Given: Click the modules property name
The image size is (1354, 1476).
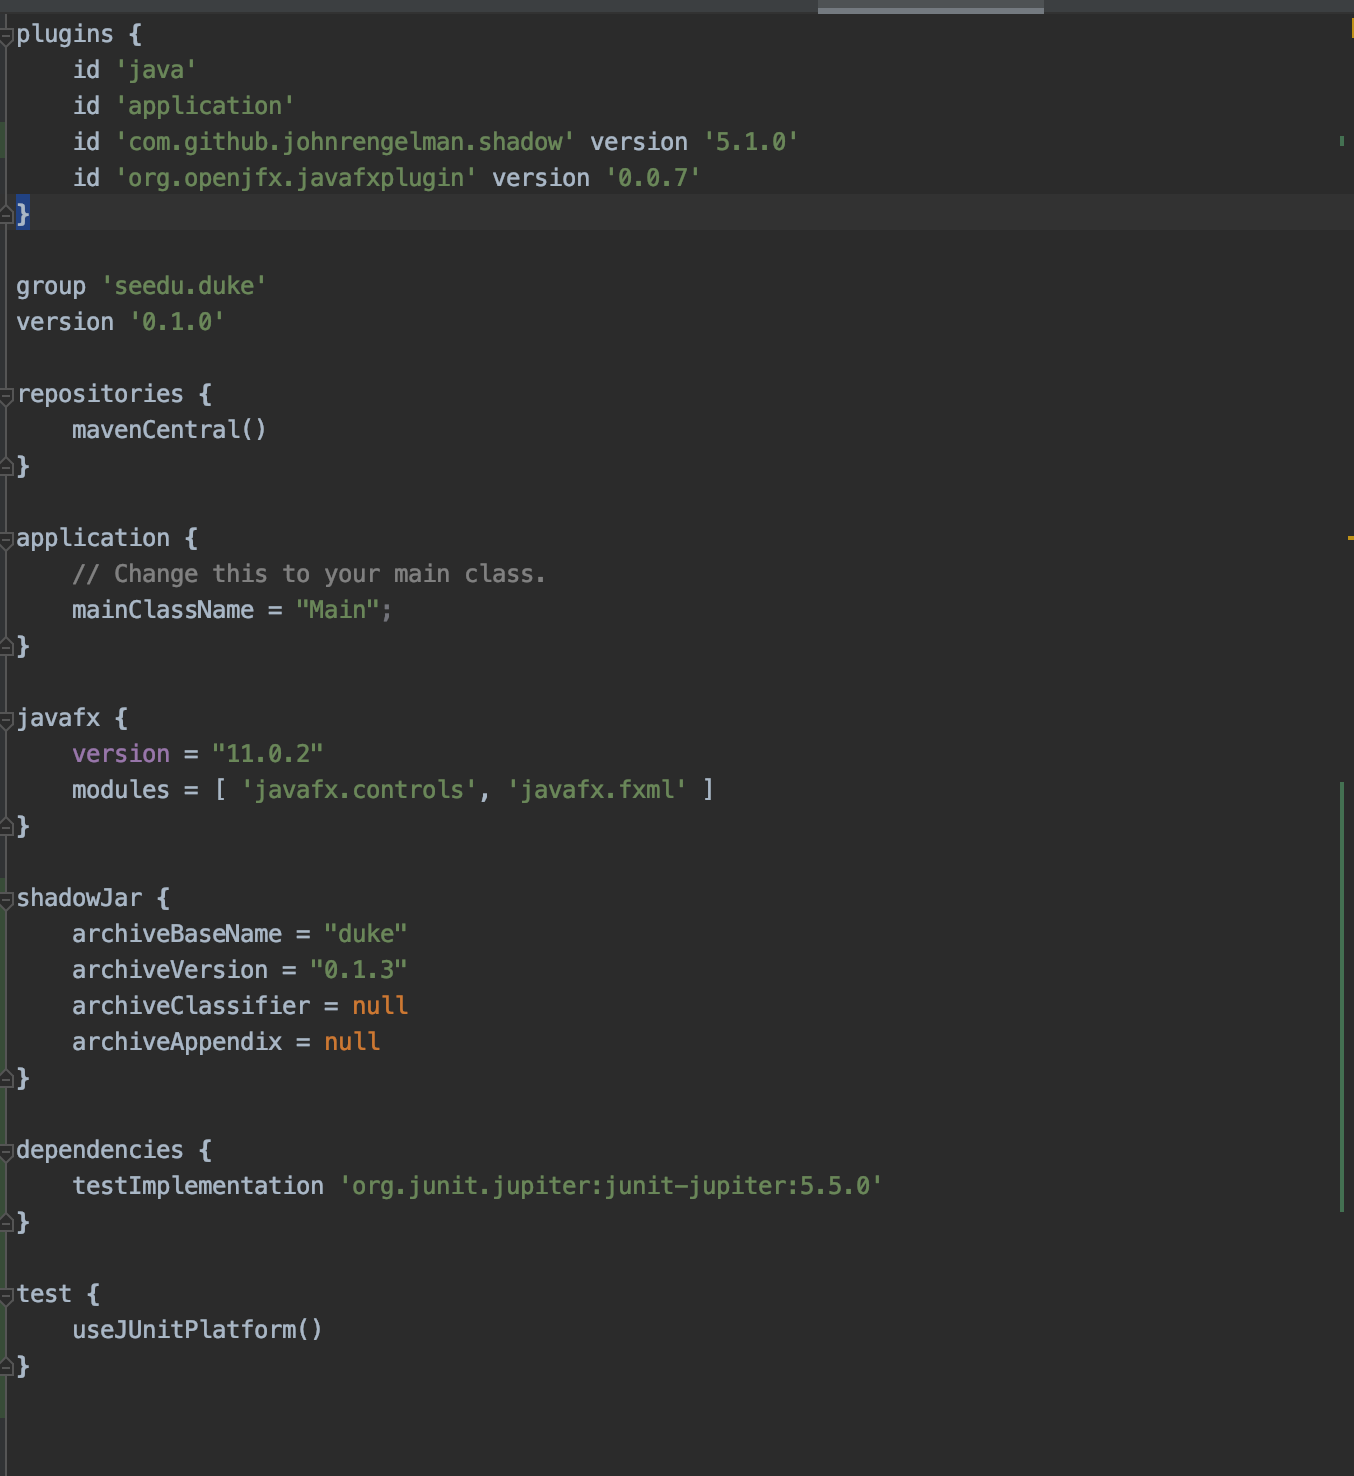Looking at the screenshot, I should [121, 790].
